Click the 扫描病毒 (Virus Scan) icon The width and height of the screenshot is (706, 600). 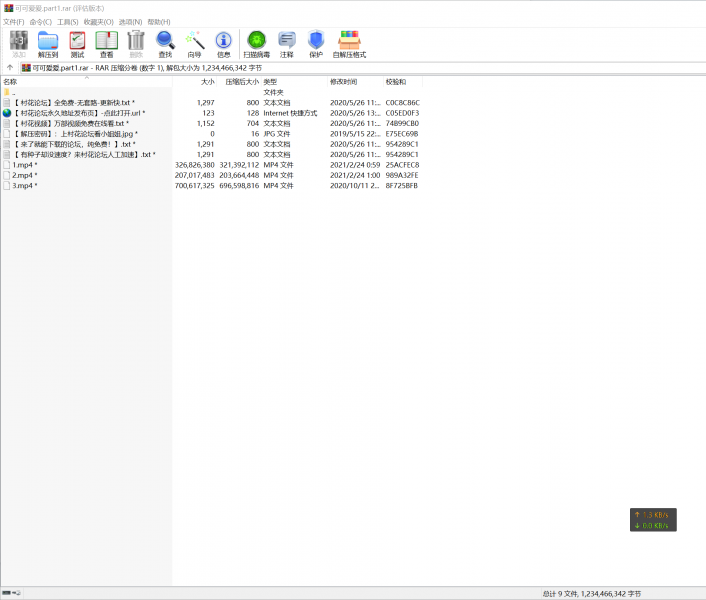256,44
